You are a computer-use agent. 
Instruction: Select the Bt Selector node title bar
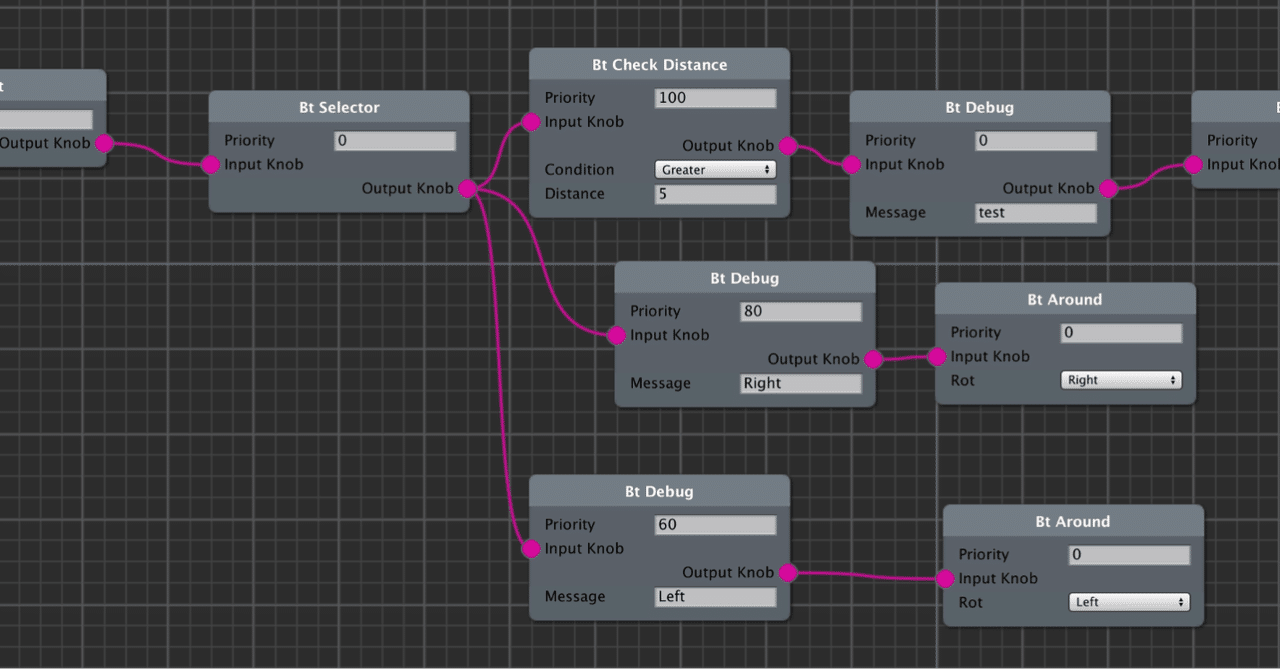click(339, 107)
